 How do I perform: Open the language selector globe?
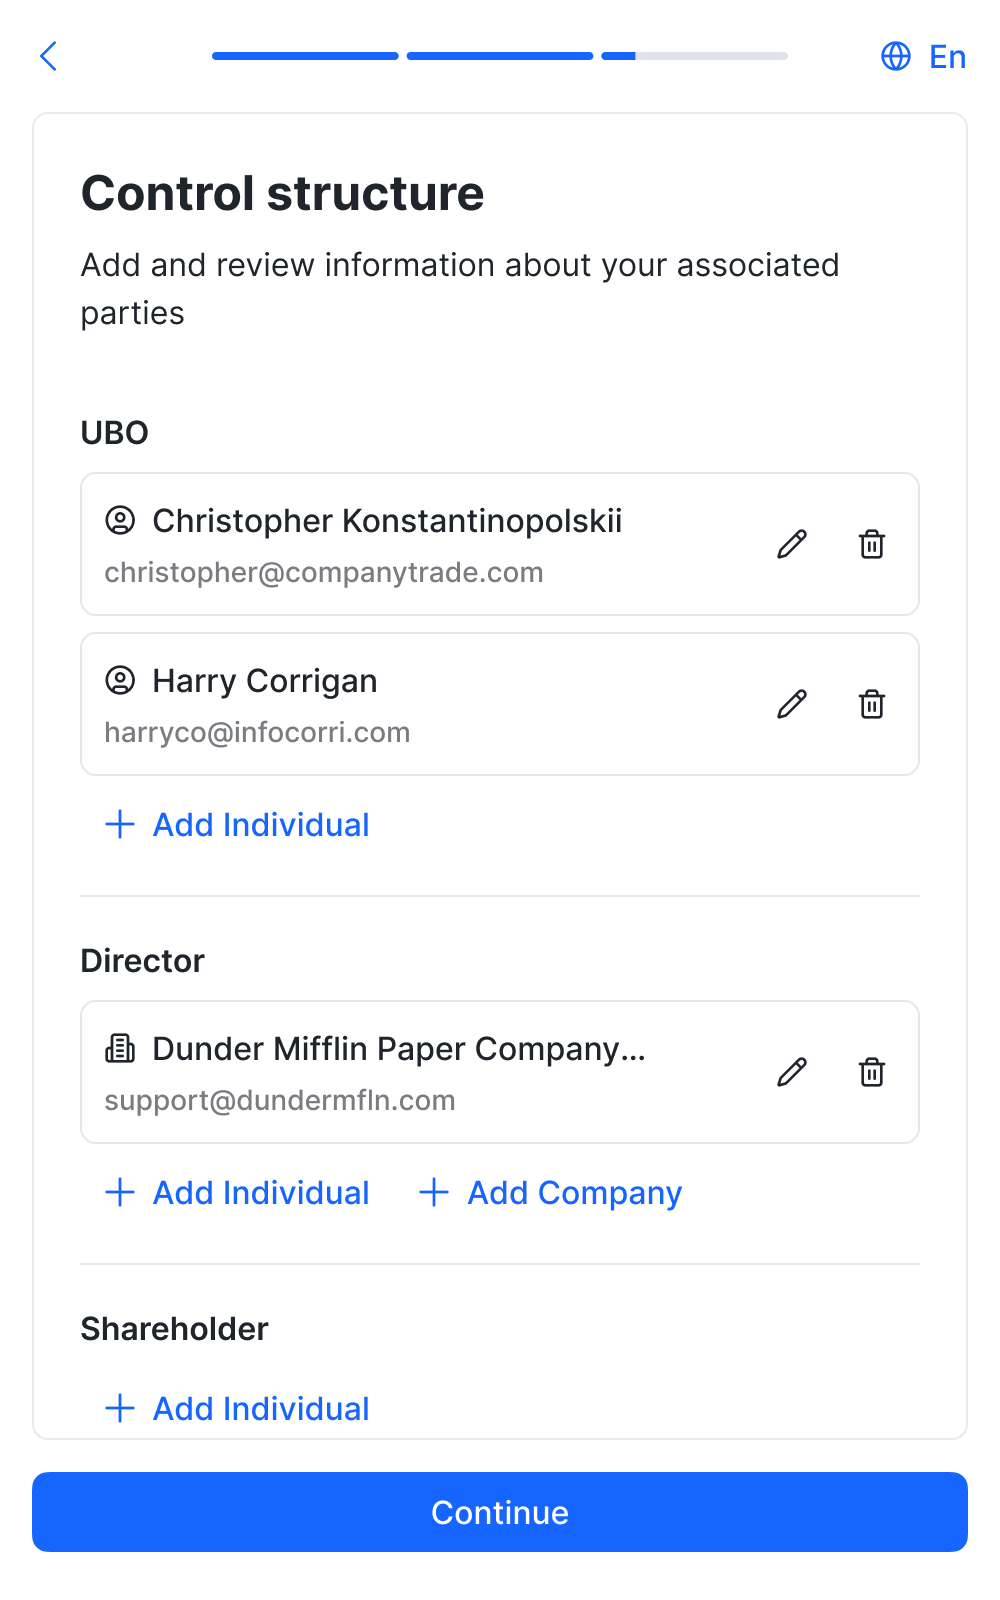pyautogui.click(x=896, y=56)
